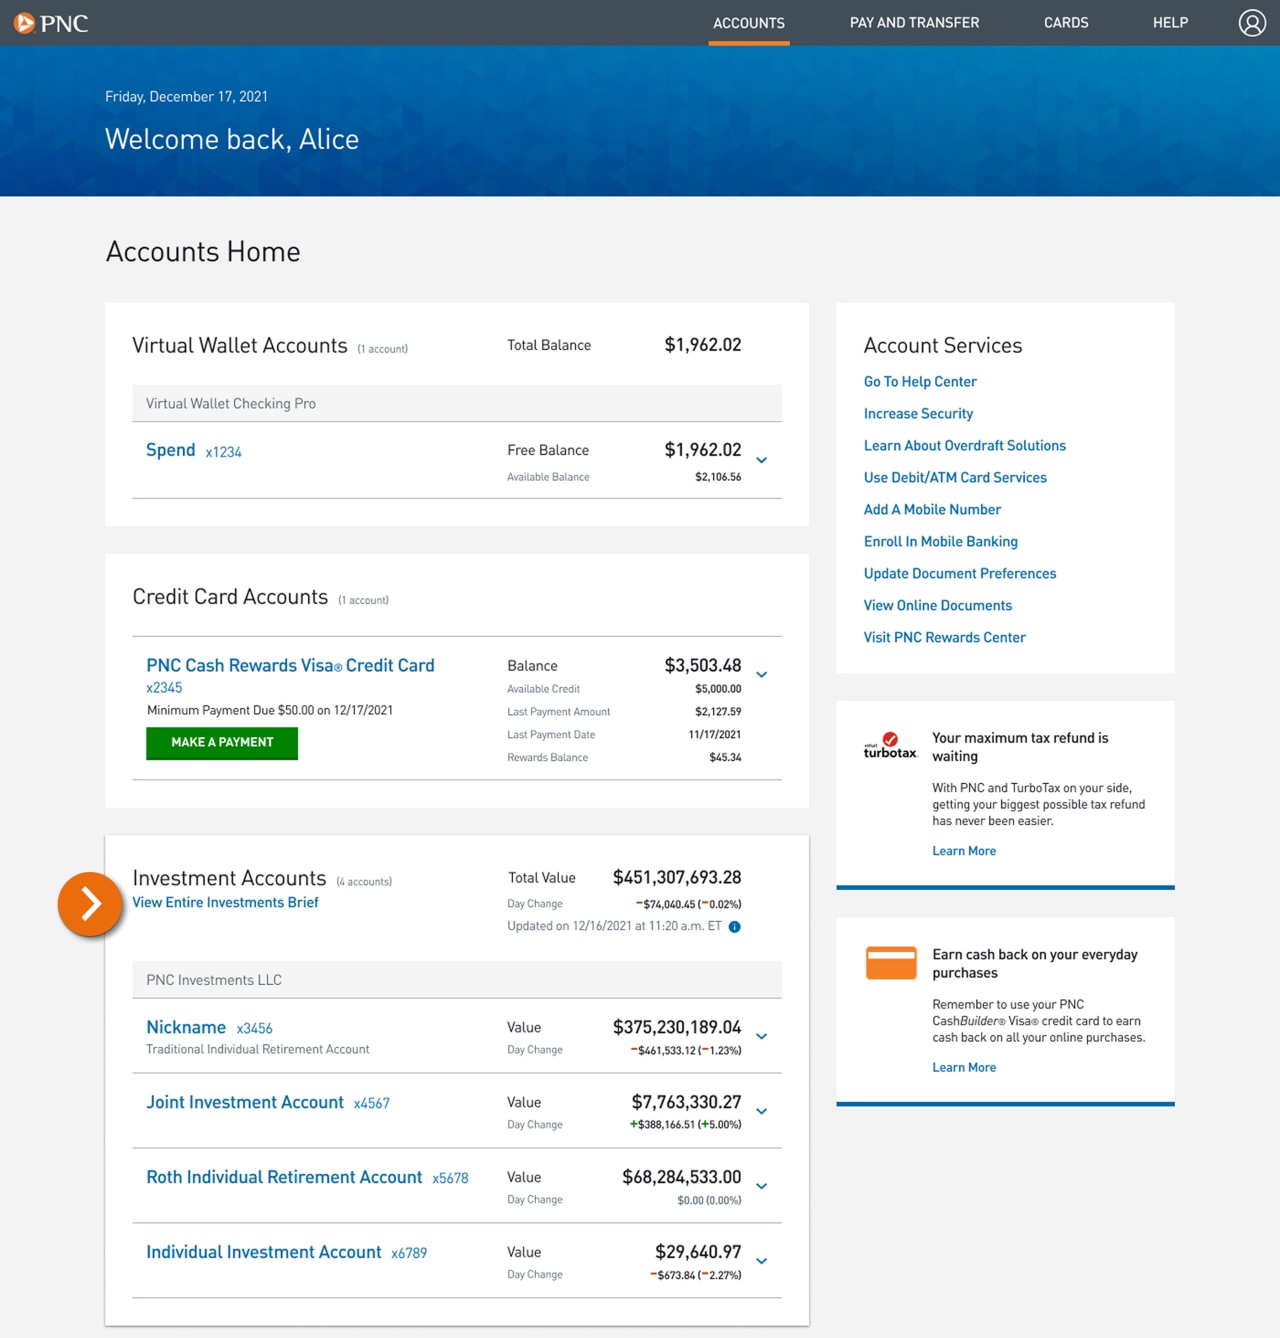
Task: Go To Help Center
Action: 919,381
